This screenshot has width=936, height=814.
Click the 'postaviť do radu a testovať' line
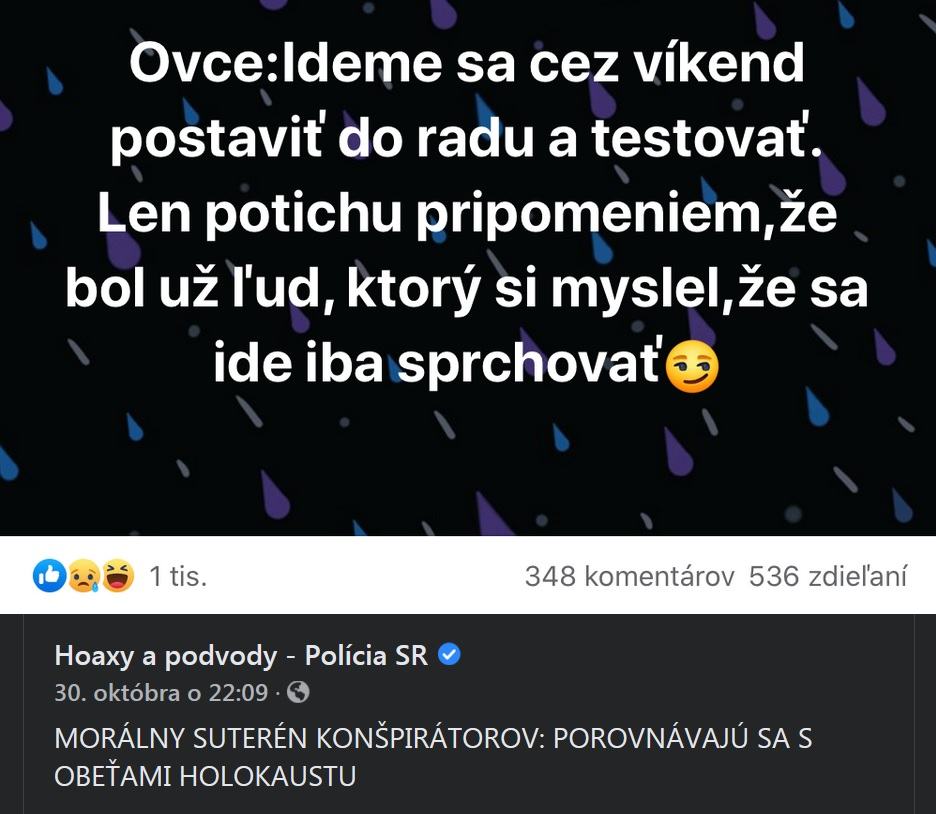[467, 141]
